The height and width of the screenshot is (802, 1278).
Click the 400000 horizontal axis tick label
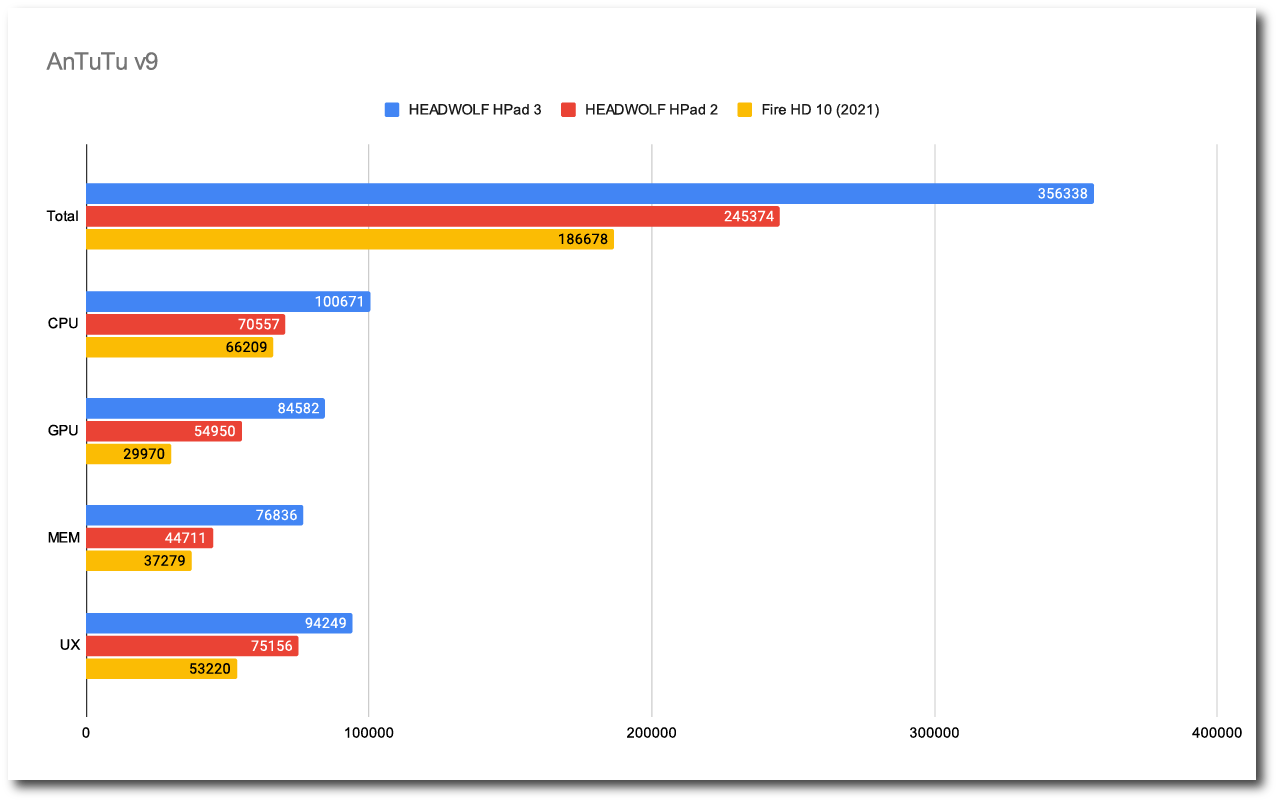click(1217, 733)
